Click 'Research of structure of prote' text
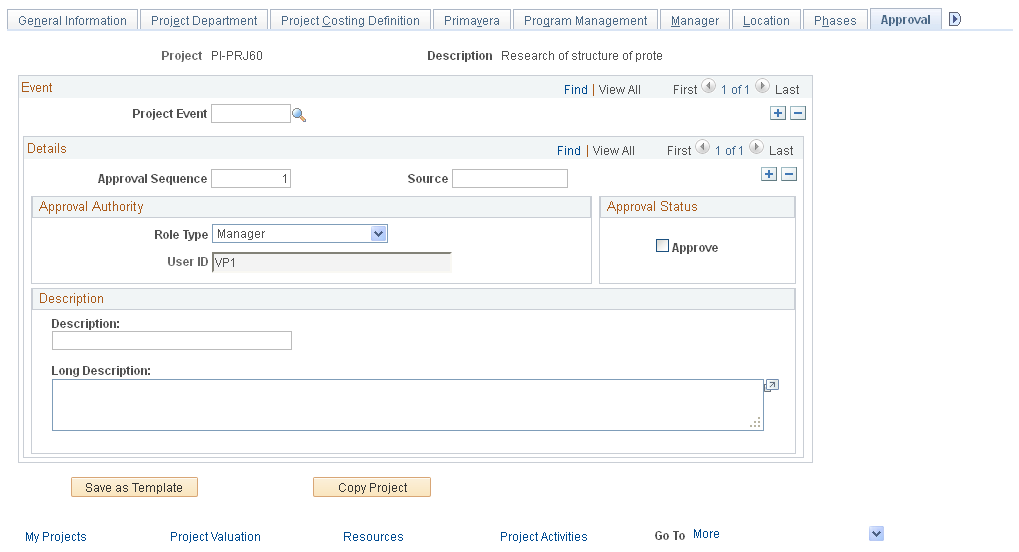Viewport: 1019px width, 552px height. click(x=582, y=56)
